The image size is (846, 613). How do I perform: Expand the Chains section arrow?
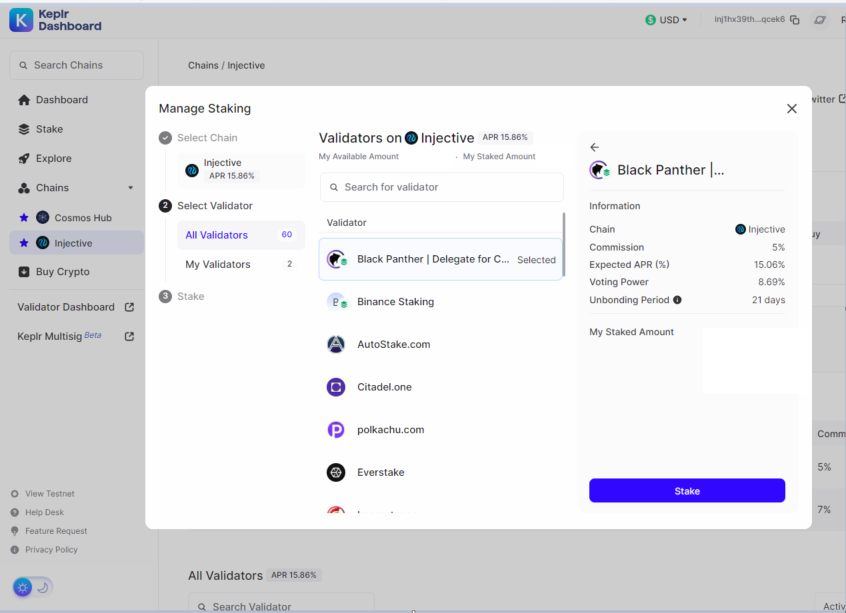click(x=130, y=188)
